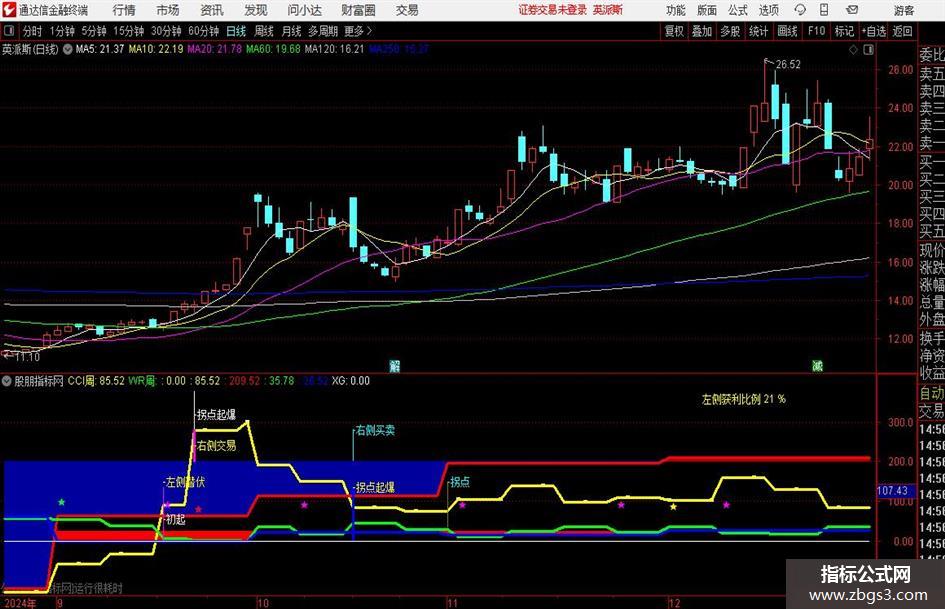
Task: Click the MA20: 21.78 value
Action: point(215,49)
